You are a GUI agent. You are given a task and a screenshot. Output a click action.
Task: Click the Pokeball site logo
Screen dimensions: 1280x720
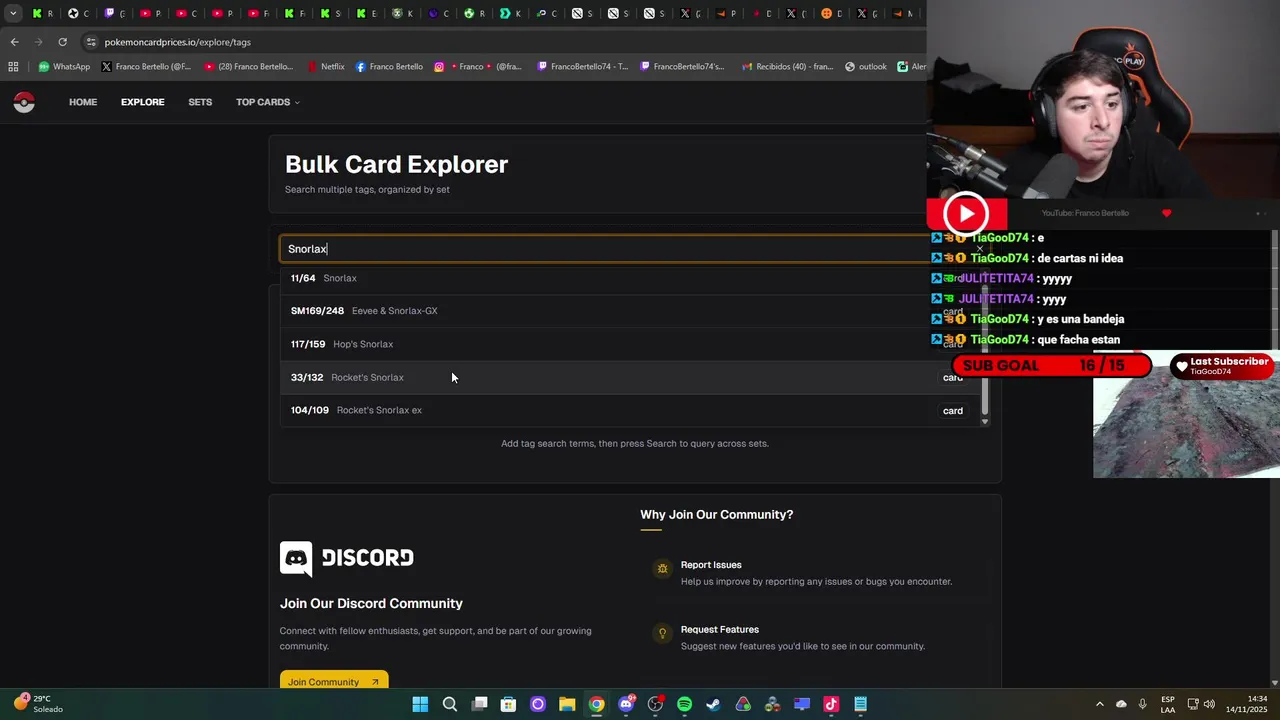[24, 102]
